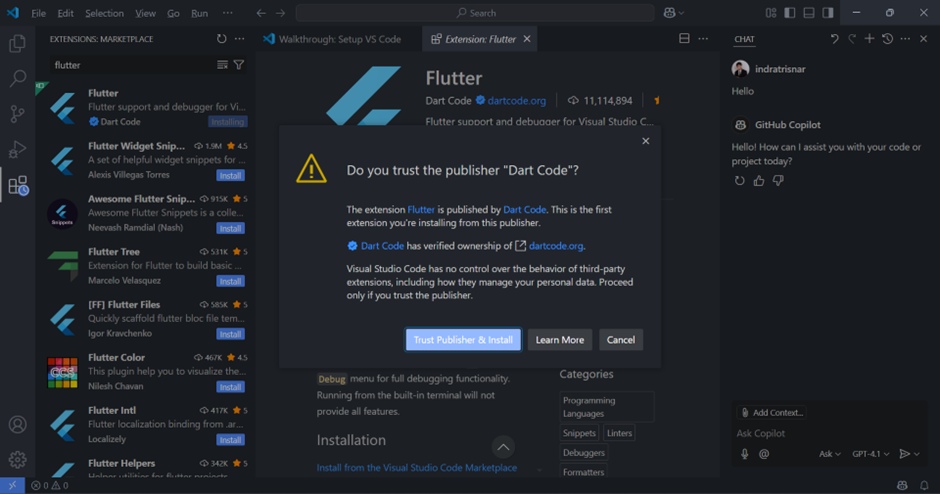Open Copilot menu in title bar
Viewport: 940px width, 494px height.
click(674, 13)
